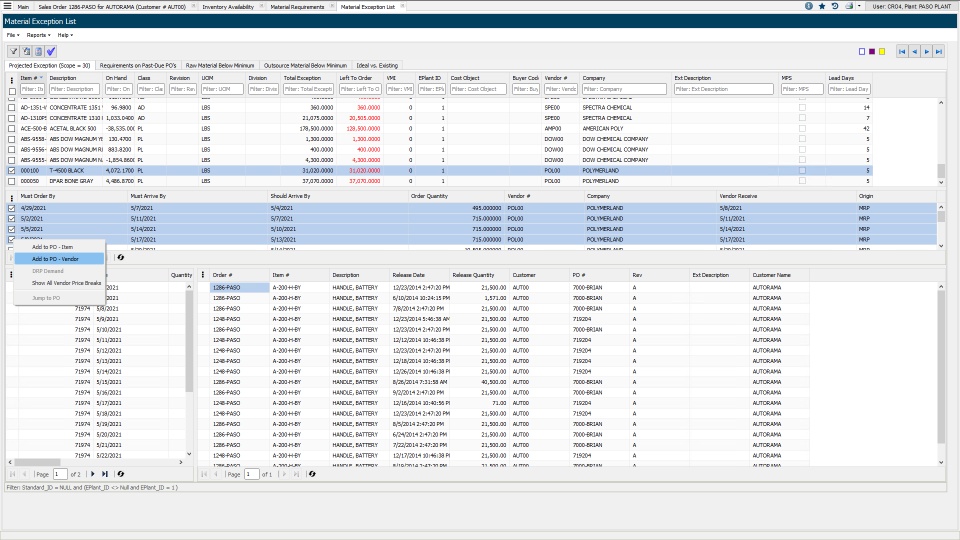Go to last record navigation arrow
This screenshot has height=540, width=960.
coord(939,51)
